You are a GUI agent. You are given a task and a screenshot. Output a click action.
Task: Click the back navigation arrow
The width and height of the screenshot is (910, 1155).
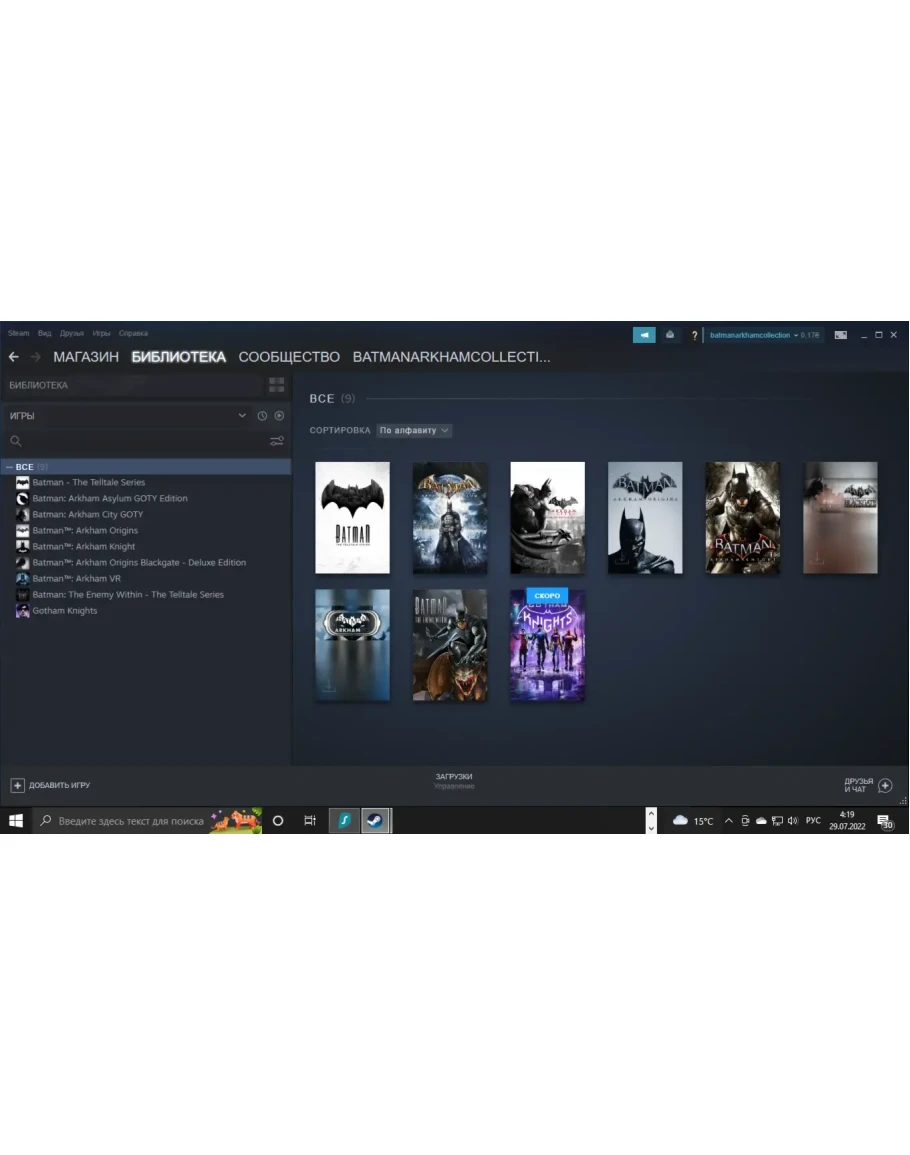14,357
